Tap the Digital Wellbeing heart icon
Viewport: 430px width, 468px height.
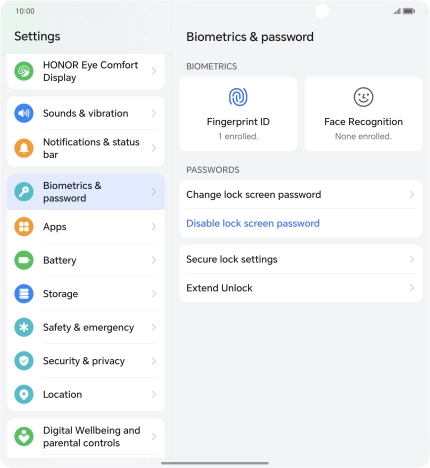[x=24, y=436]
